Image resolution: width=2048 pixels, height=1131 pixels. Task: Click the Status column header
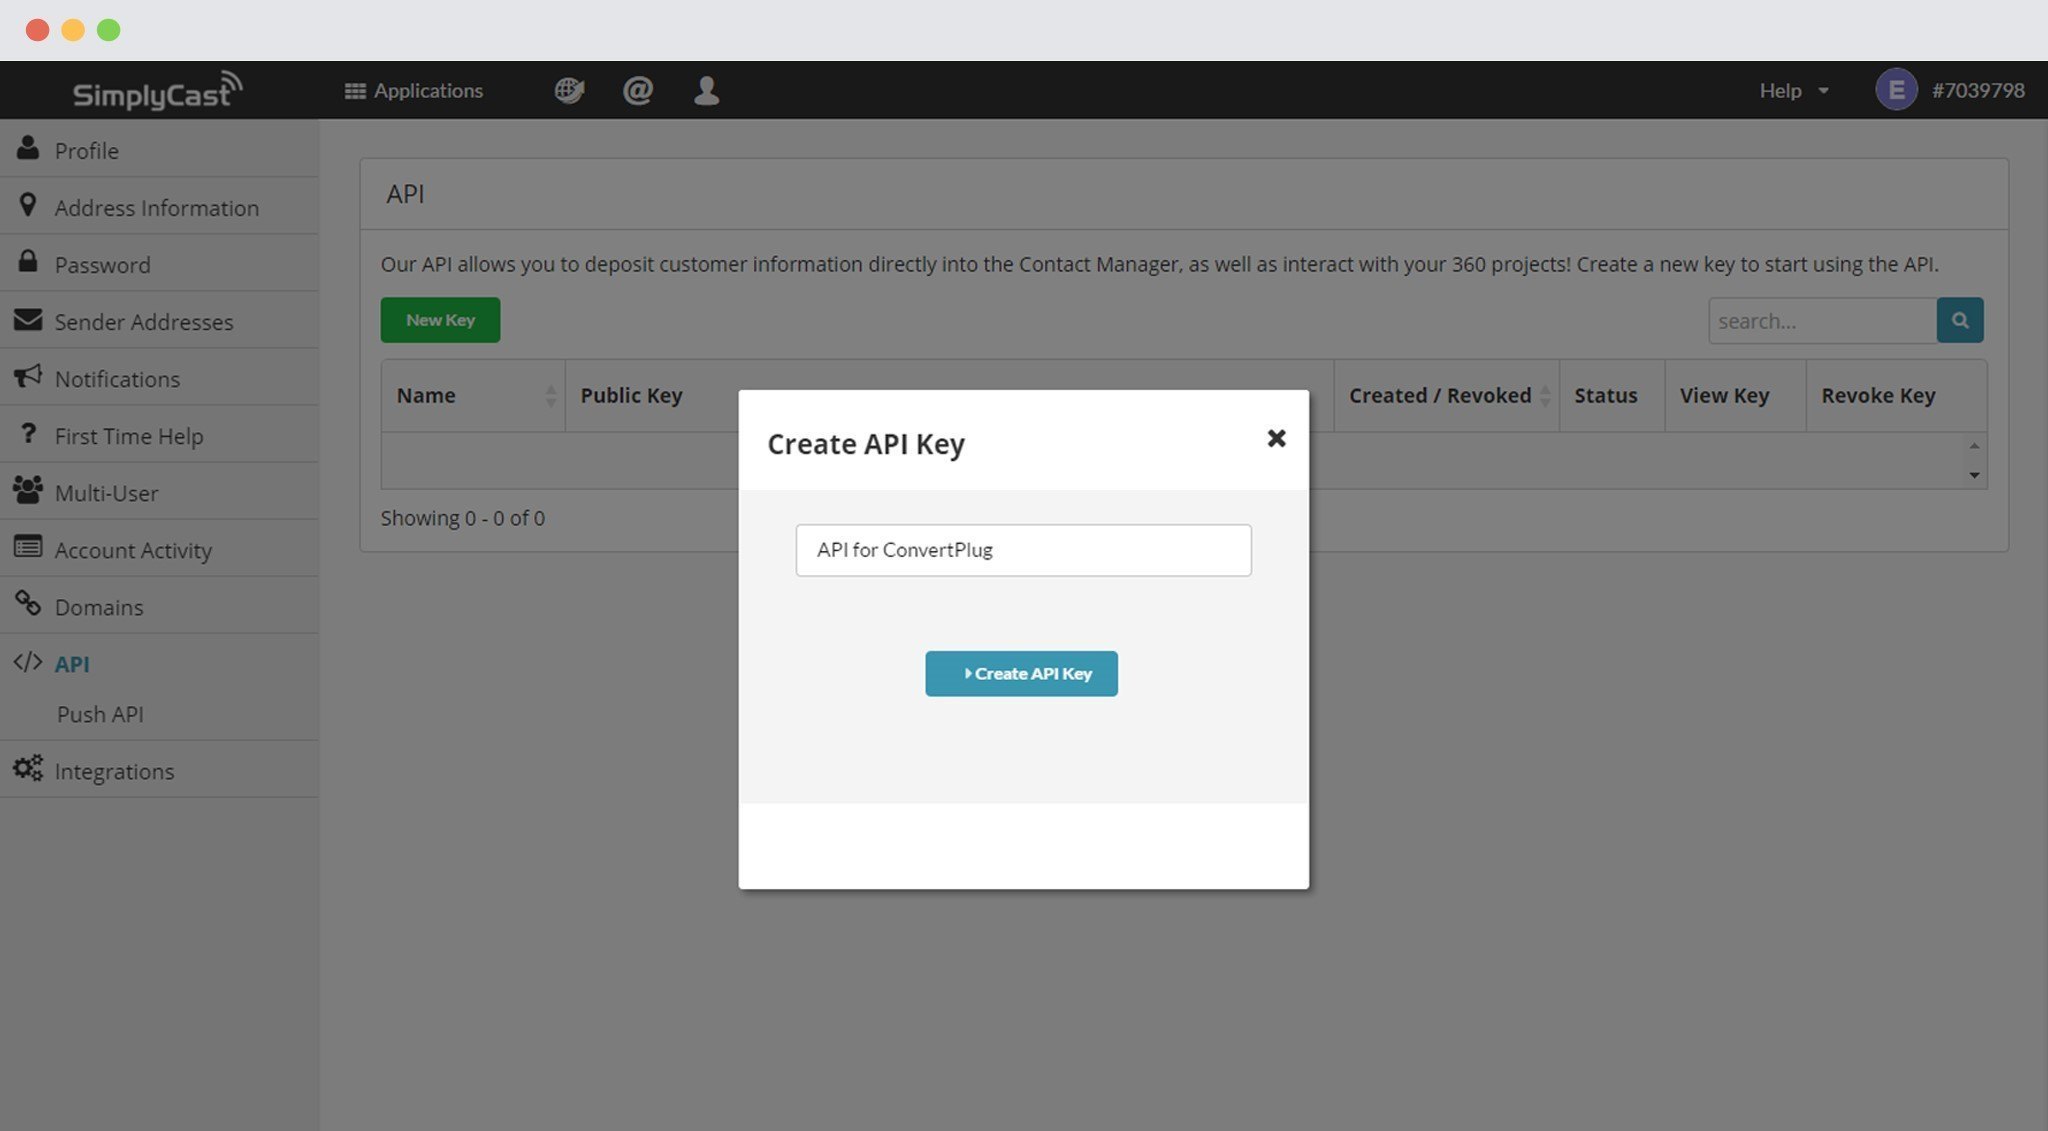[x=1611, y=395]
